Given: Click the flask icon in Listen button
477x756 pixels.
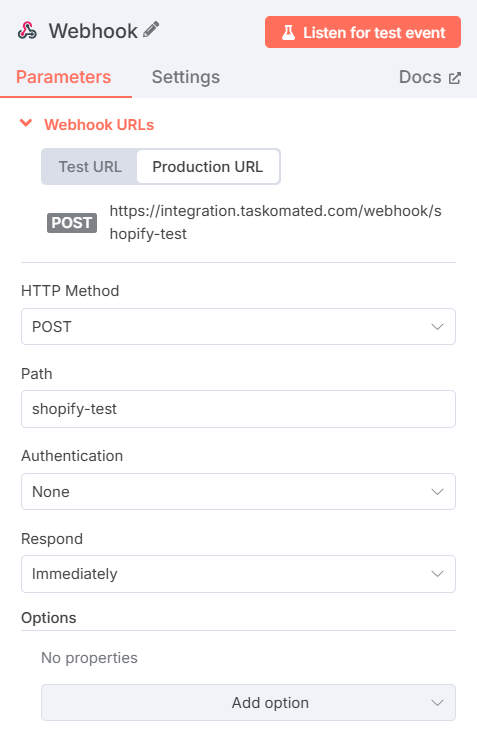Looking at the screenshot, I should 288,32.
